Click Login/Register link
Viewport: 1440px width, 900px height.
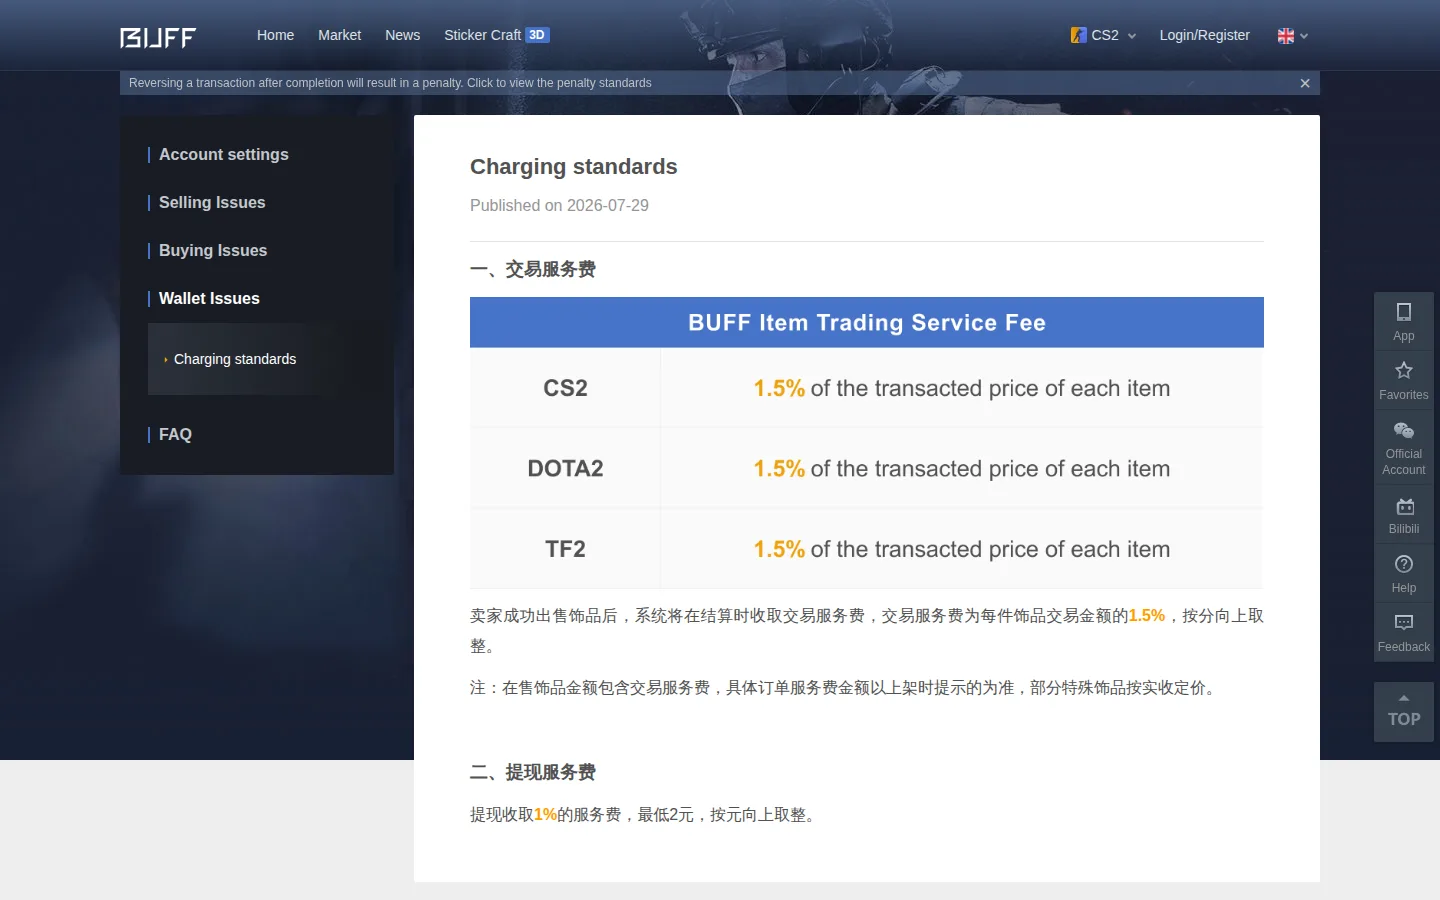coord(1204,35)
